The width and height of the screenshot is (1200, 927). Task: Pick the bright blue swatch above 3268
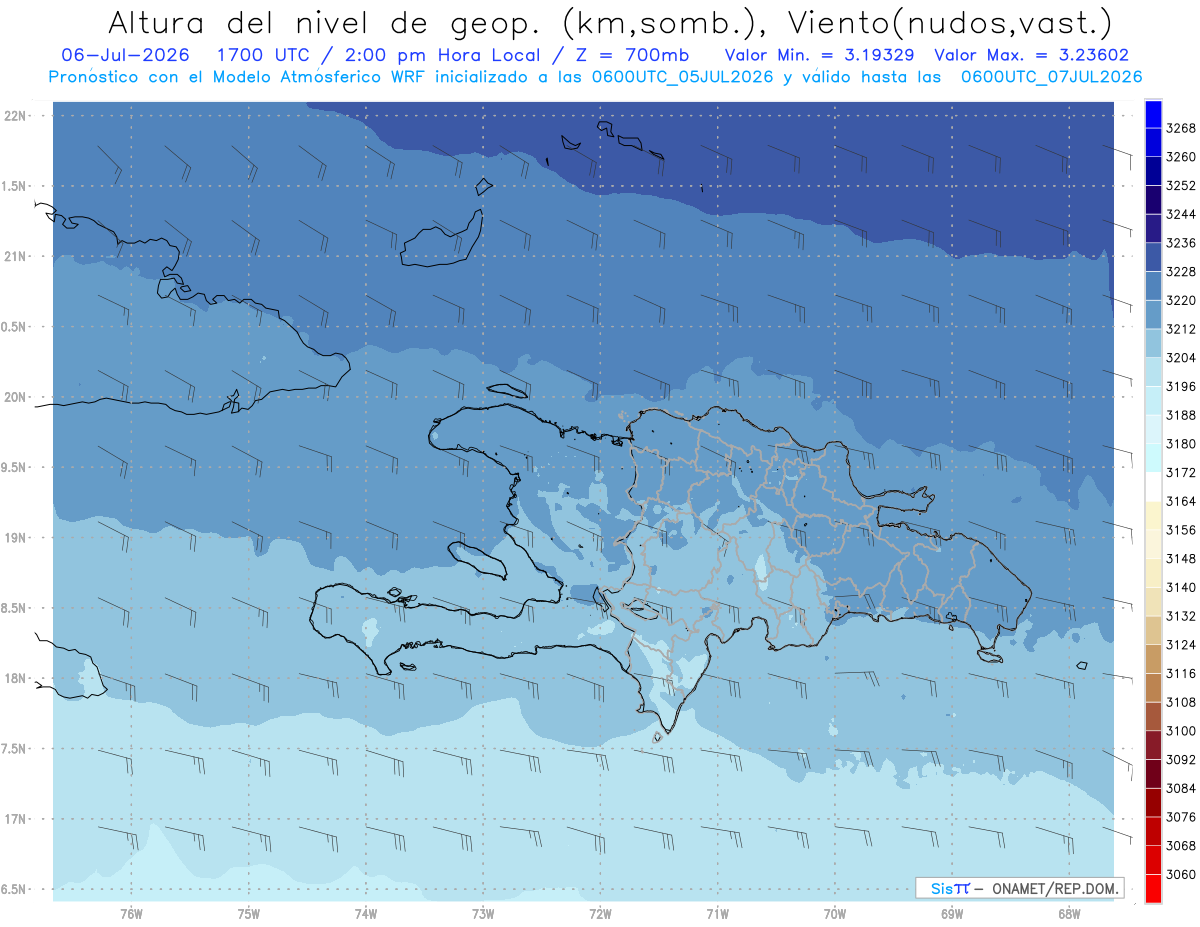click(x=1152, y=114)
